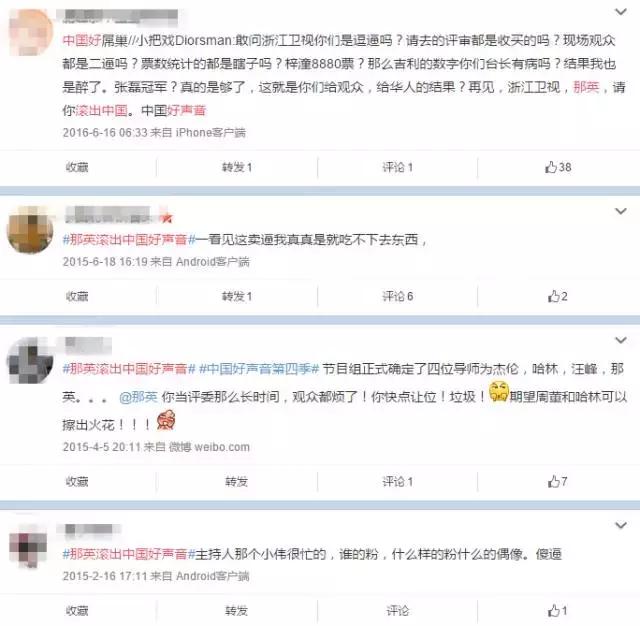Image resolution: width=640 pixels, height=626 pixels.
Task: Expand third post's options chevron
Action: pos(621,340)
